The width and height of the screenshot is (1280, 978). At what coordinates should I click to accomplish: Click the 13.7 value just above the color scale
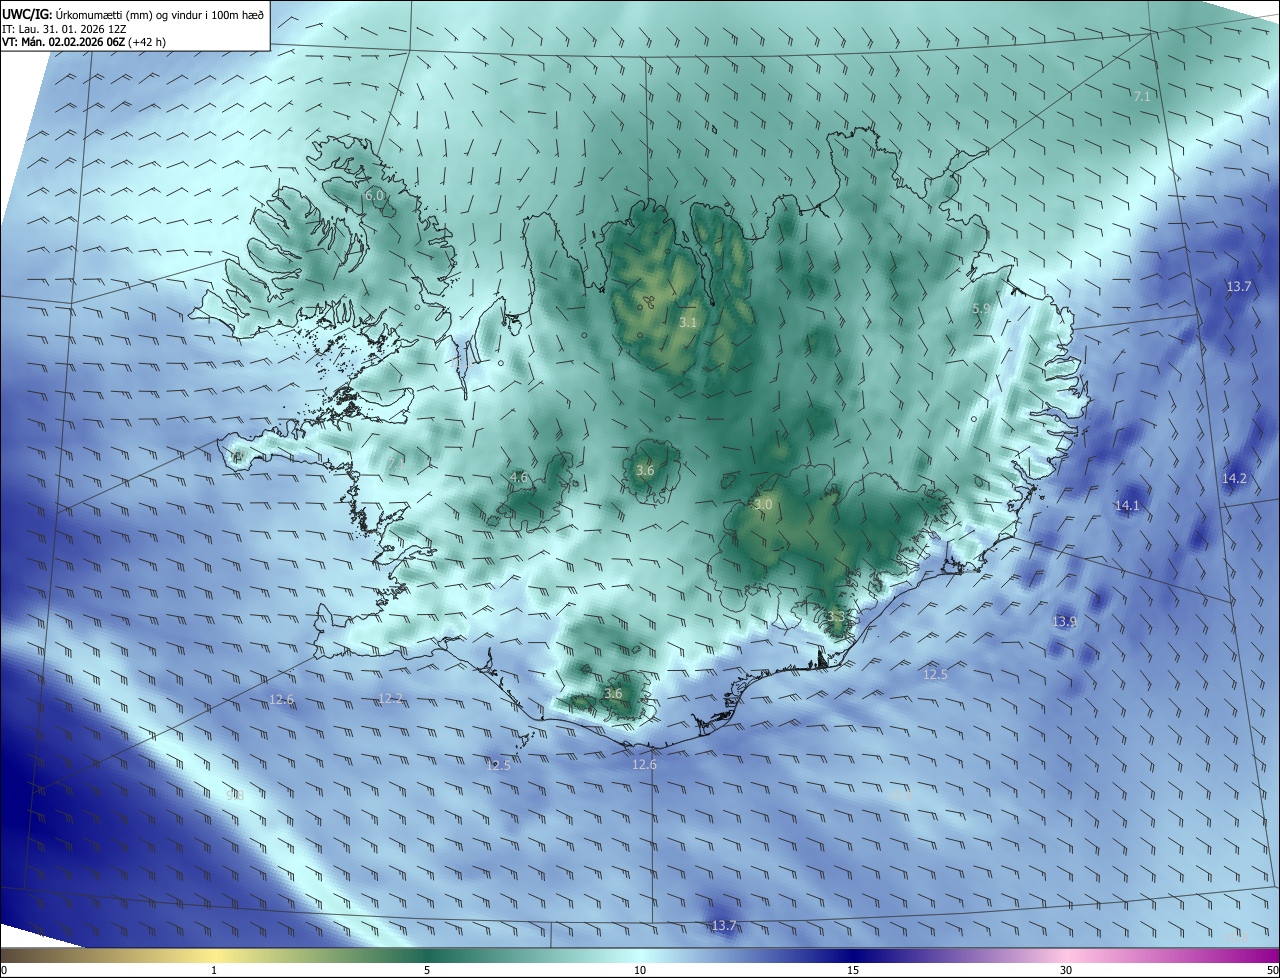pyautogui.click(x=724, y=925)
